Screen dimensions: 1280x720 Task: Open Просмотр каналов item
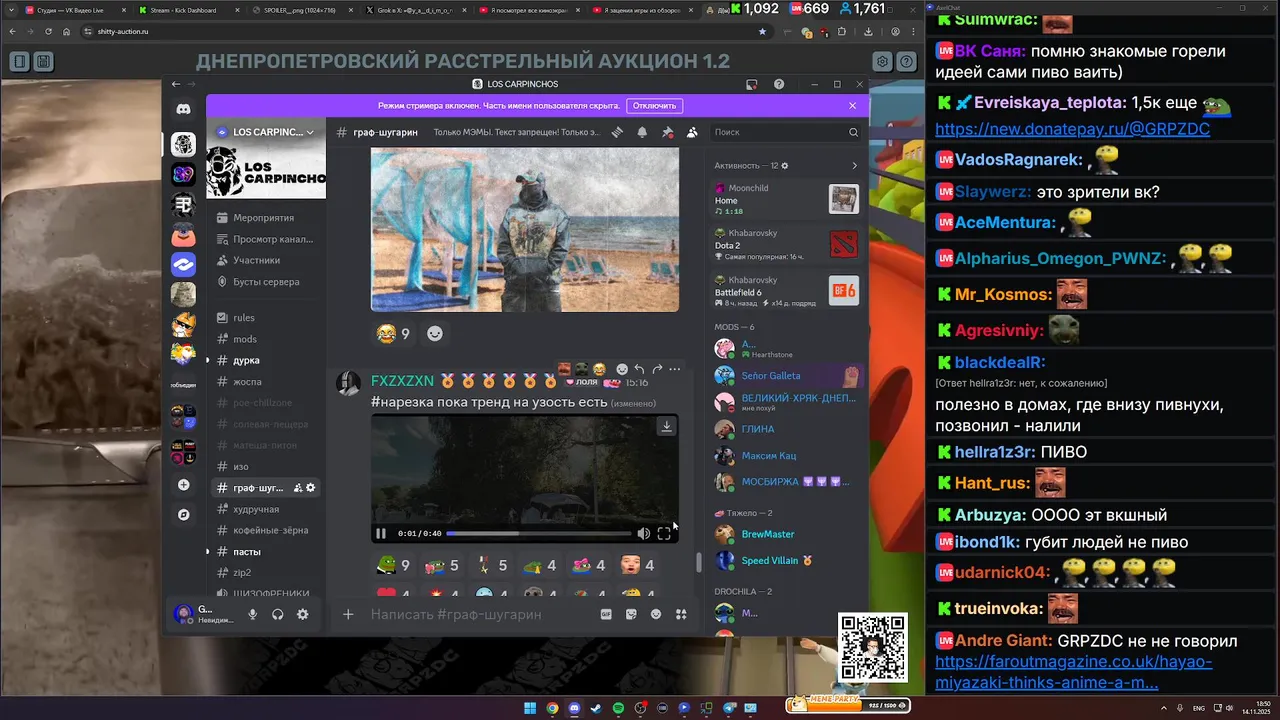[267, 239]
